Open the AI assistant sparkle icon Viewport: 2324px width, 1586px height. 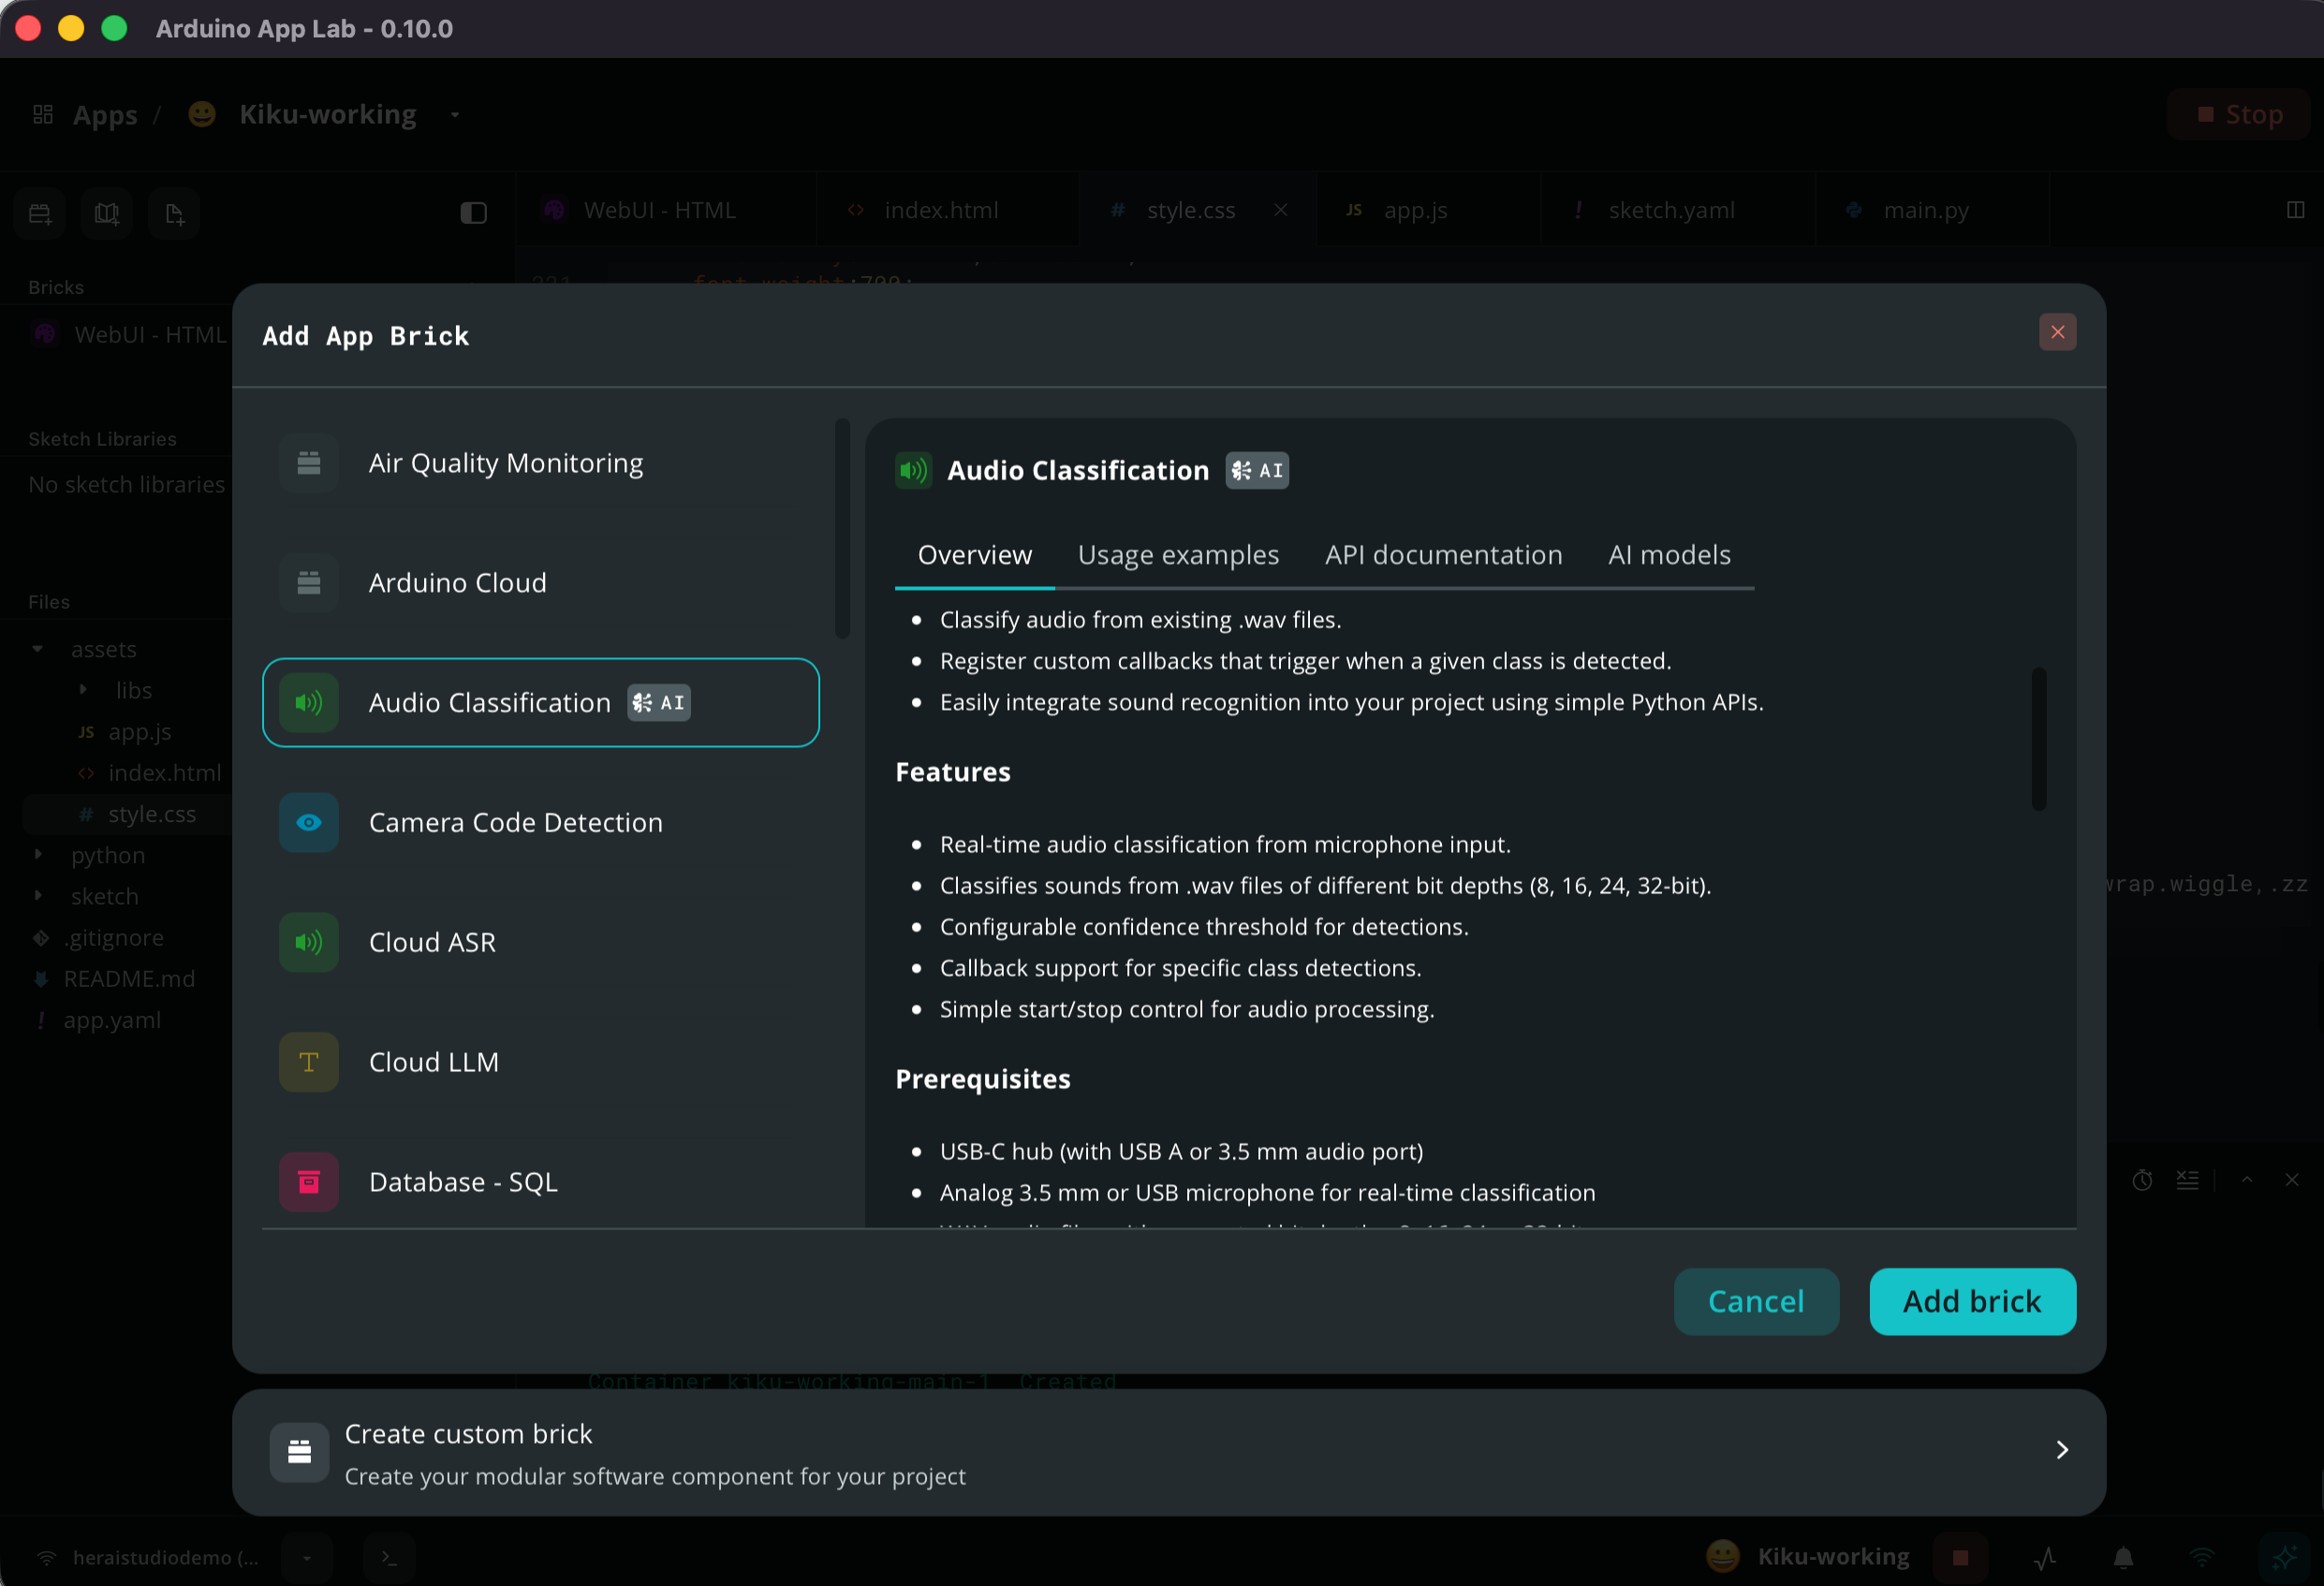[x=2284, y=1557]
